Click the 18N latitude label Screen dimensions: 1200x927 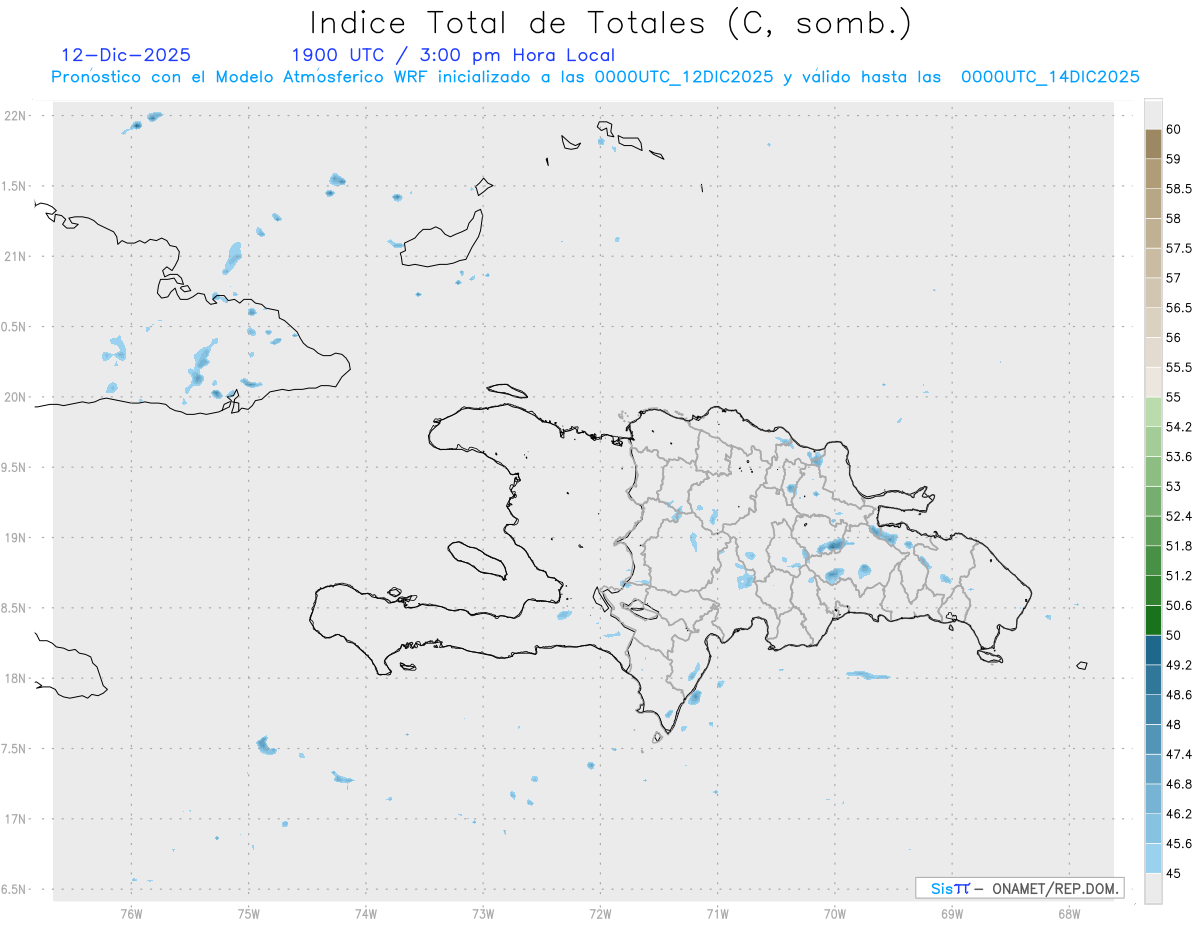coord(17,679)
